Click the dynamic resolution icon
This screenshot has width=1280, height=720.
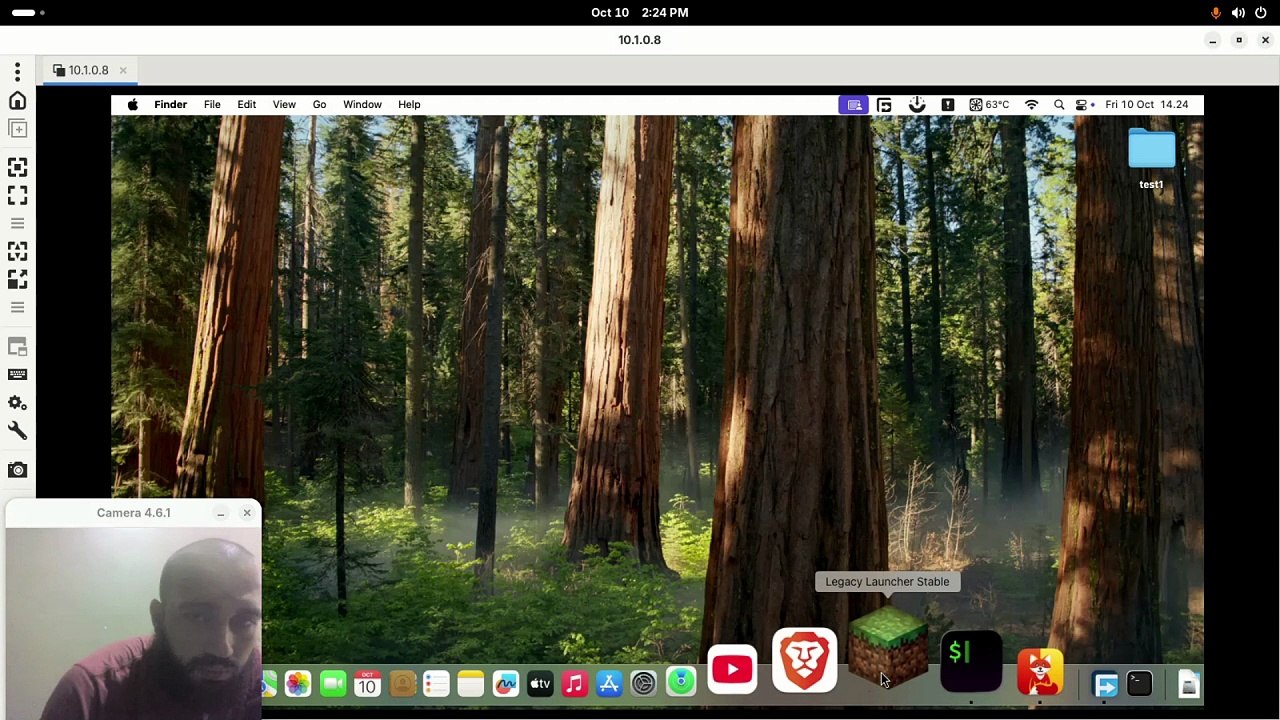[17, 251]
